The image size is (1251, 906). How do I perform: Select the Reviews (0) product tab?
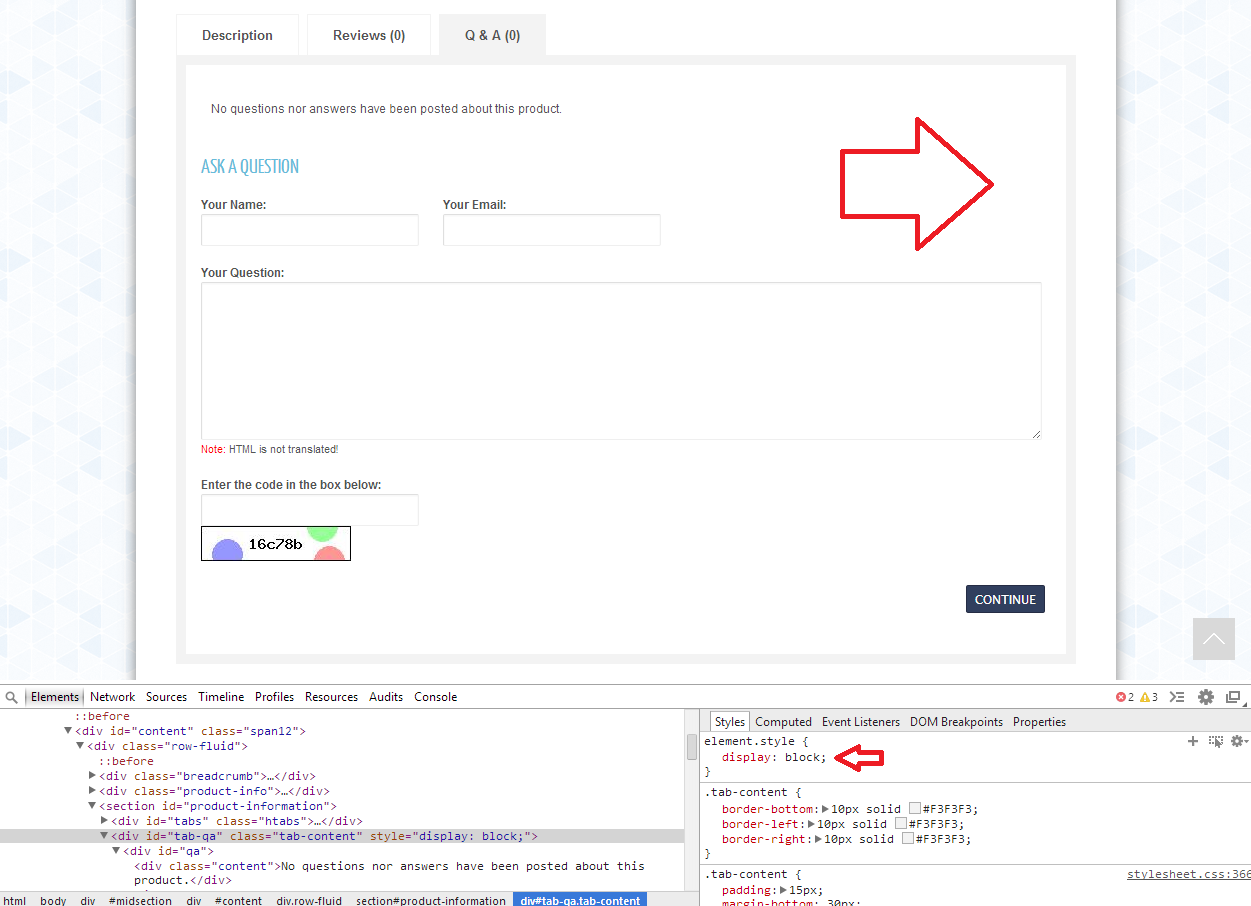(x=369, y=35)
